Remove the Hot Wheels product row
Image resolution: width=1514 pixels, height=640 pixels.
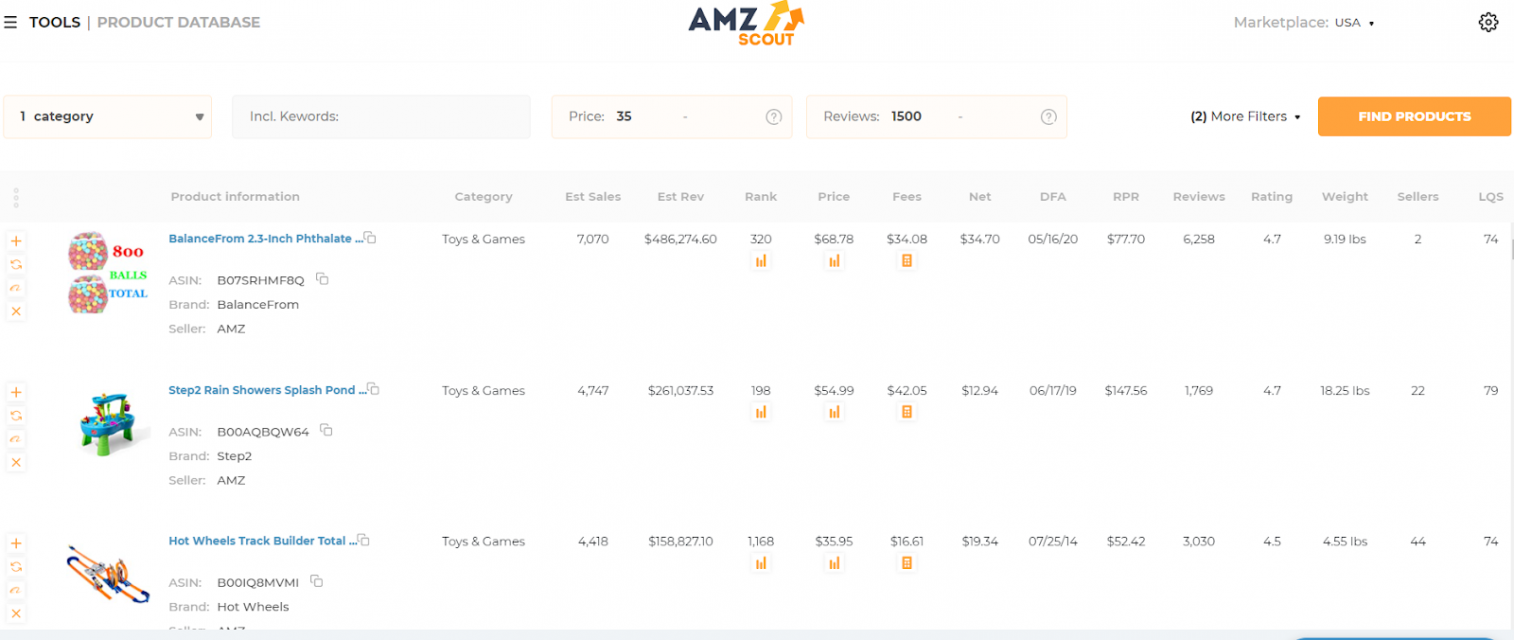click(x=16, y=613)
